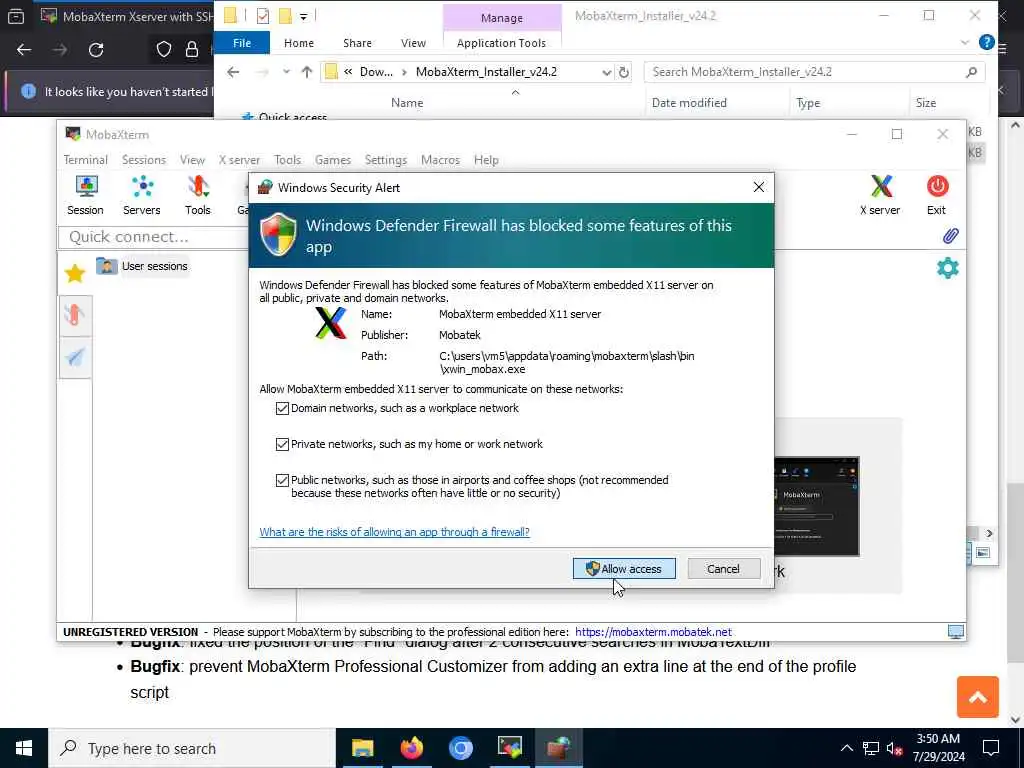
Task: Click the red Exit power icon
Action: (x=936, y=195)
